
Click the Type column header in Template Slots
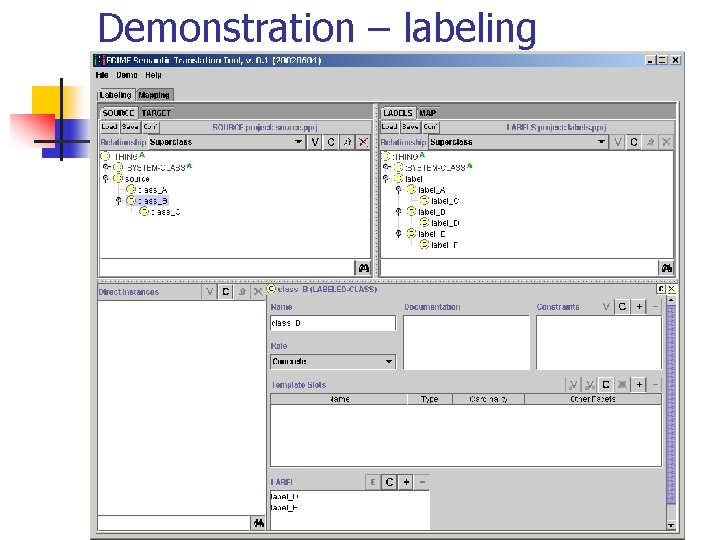point(429,399)
